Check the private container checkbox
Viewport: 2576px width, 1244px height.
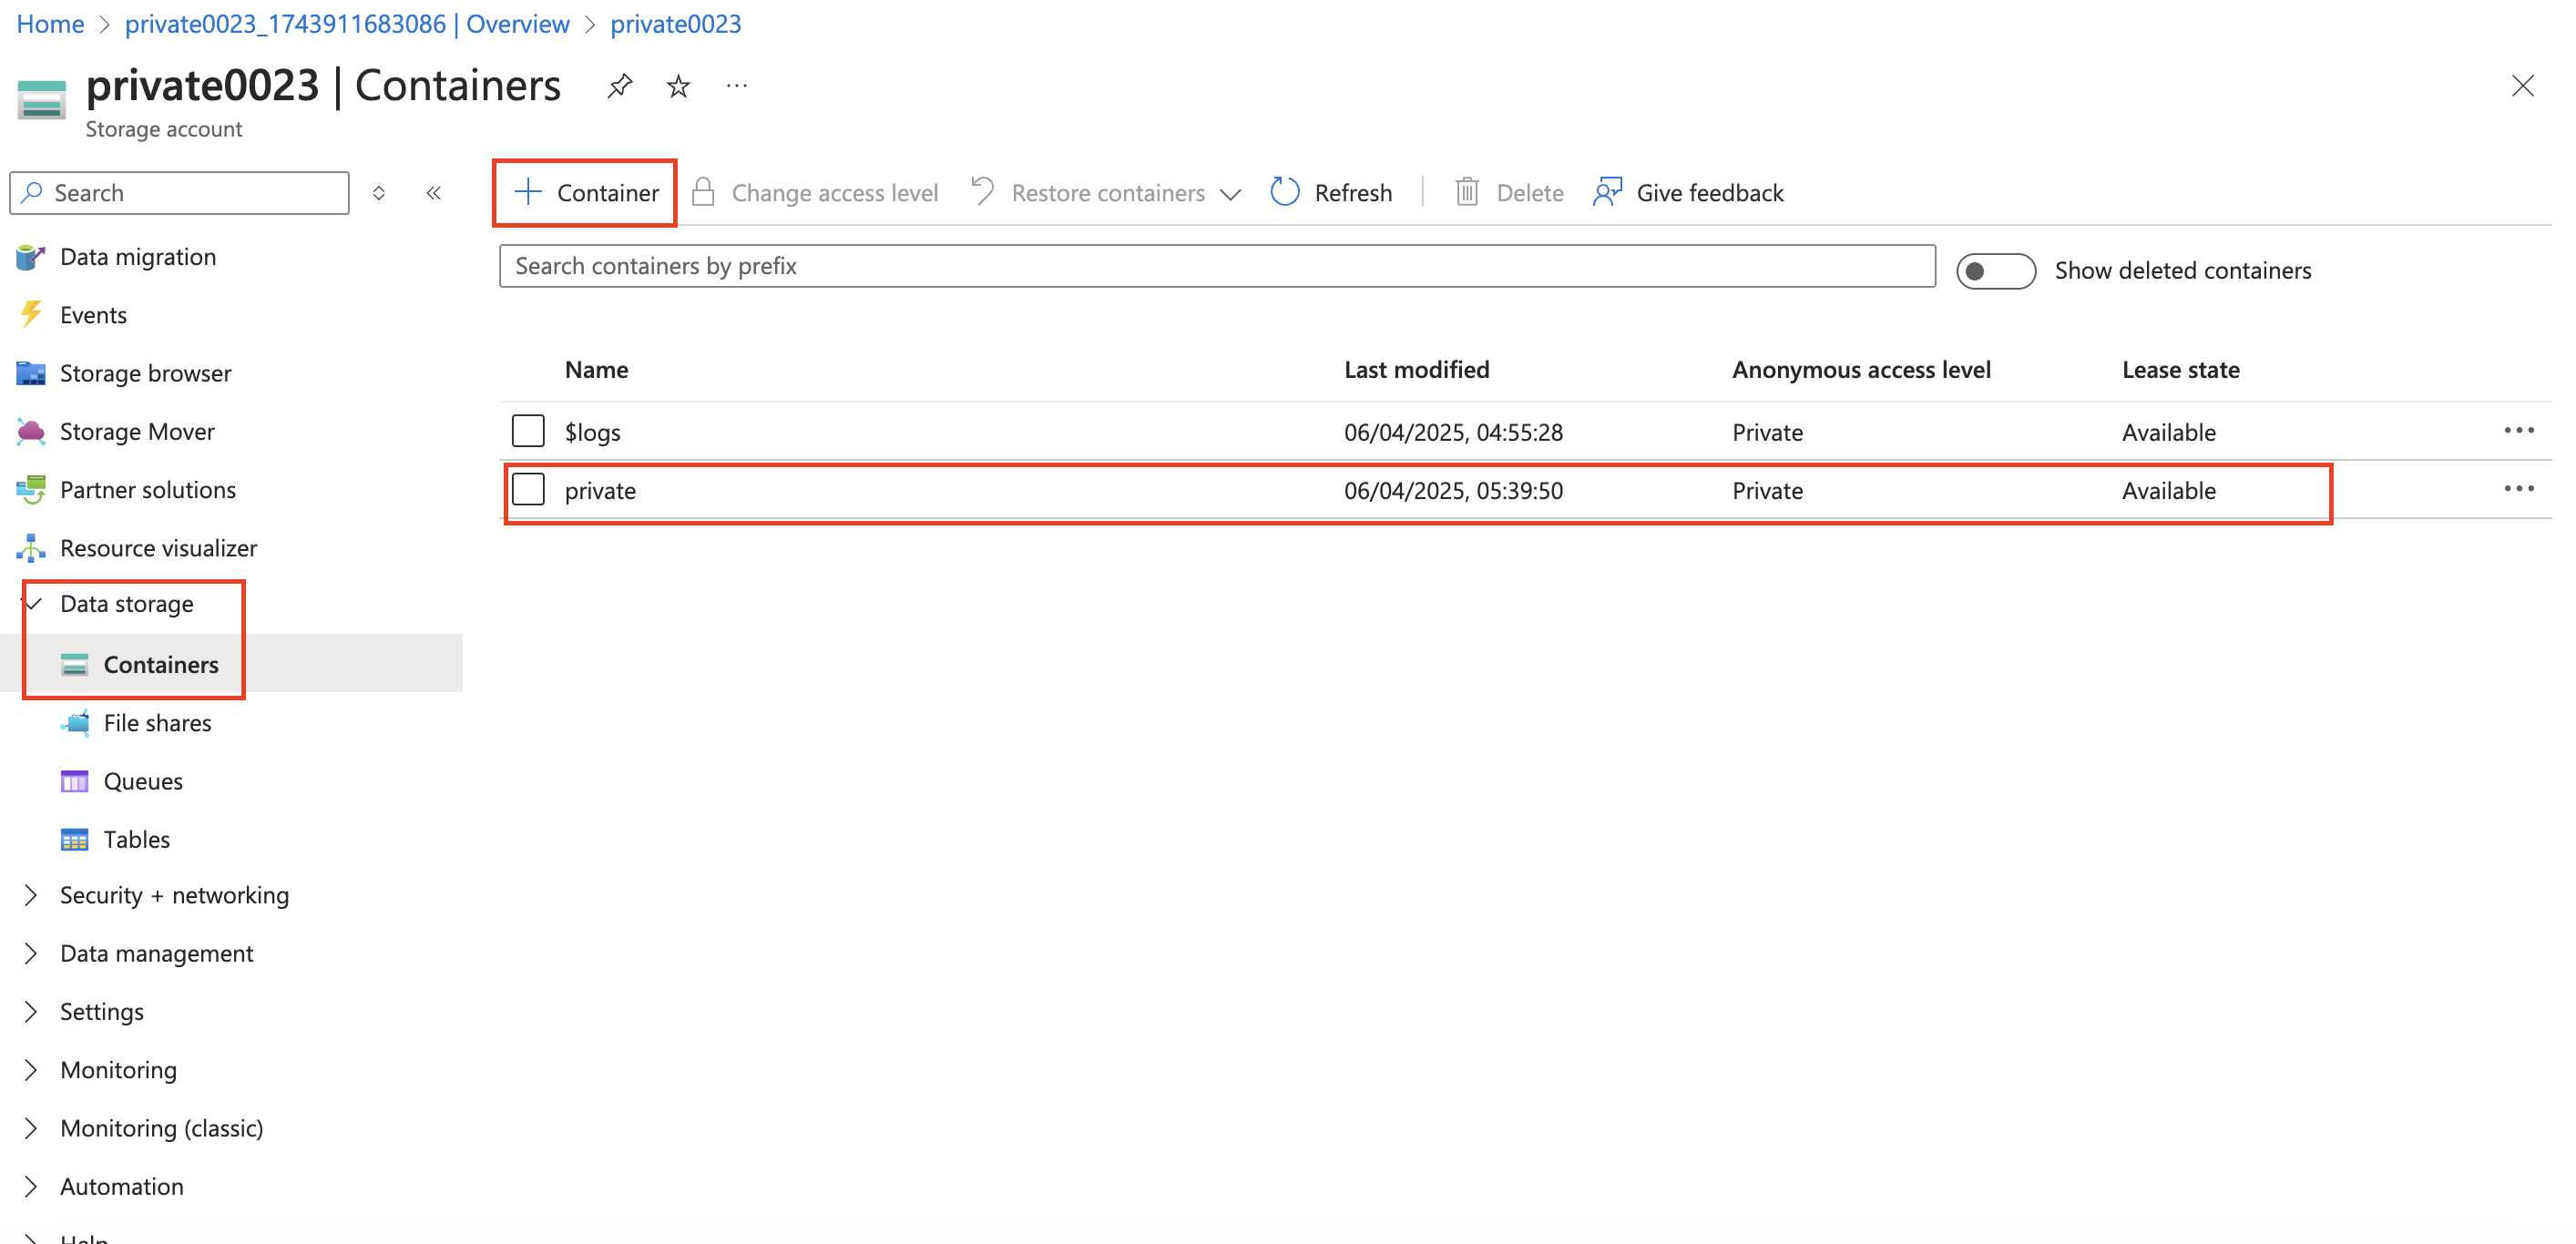[528, 489]
